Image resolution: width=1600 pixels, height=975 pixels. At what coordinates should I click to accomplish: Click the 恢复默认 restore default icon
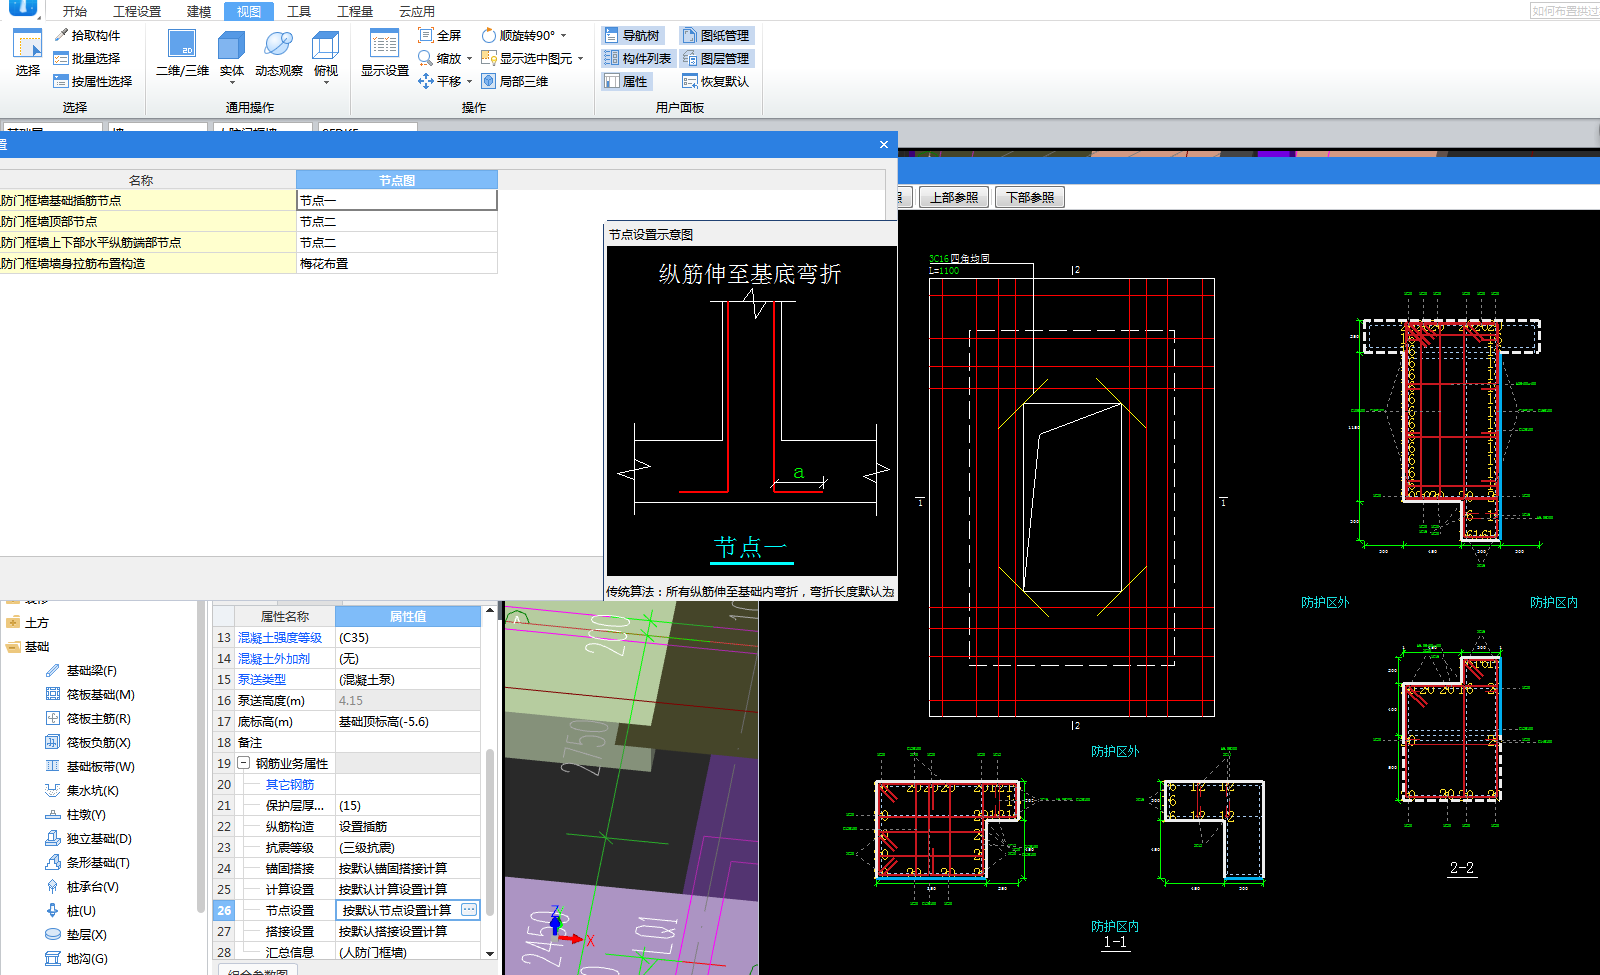pos(690,81)
